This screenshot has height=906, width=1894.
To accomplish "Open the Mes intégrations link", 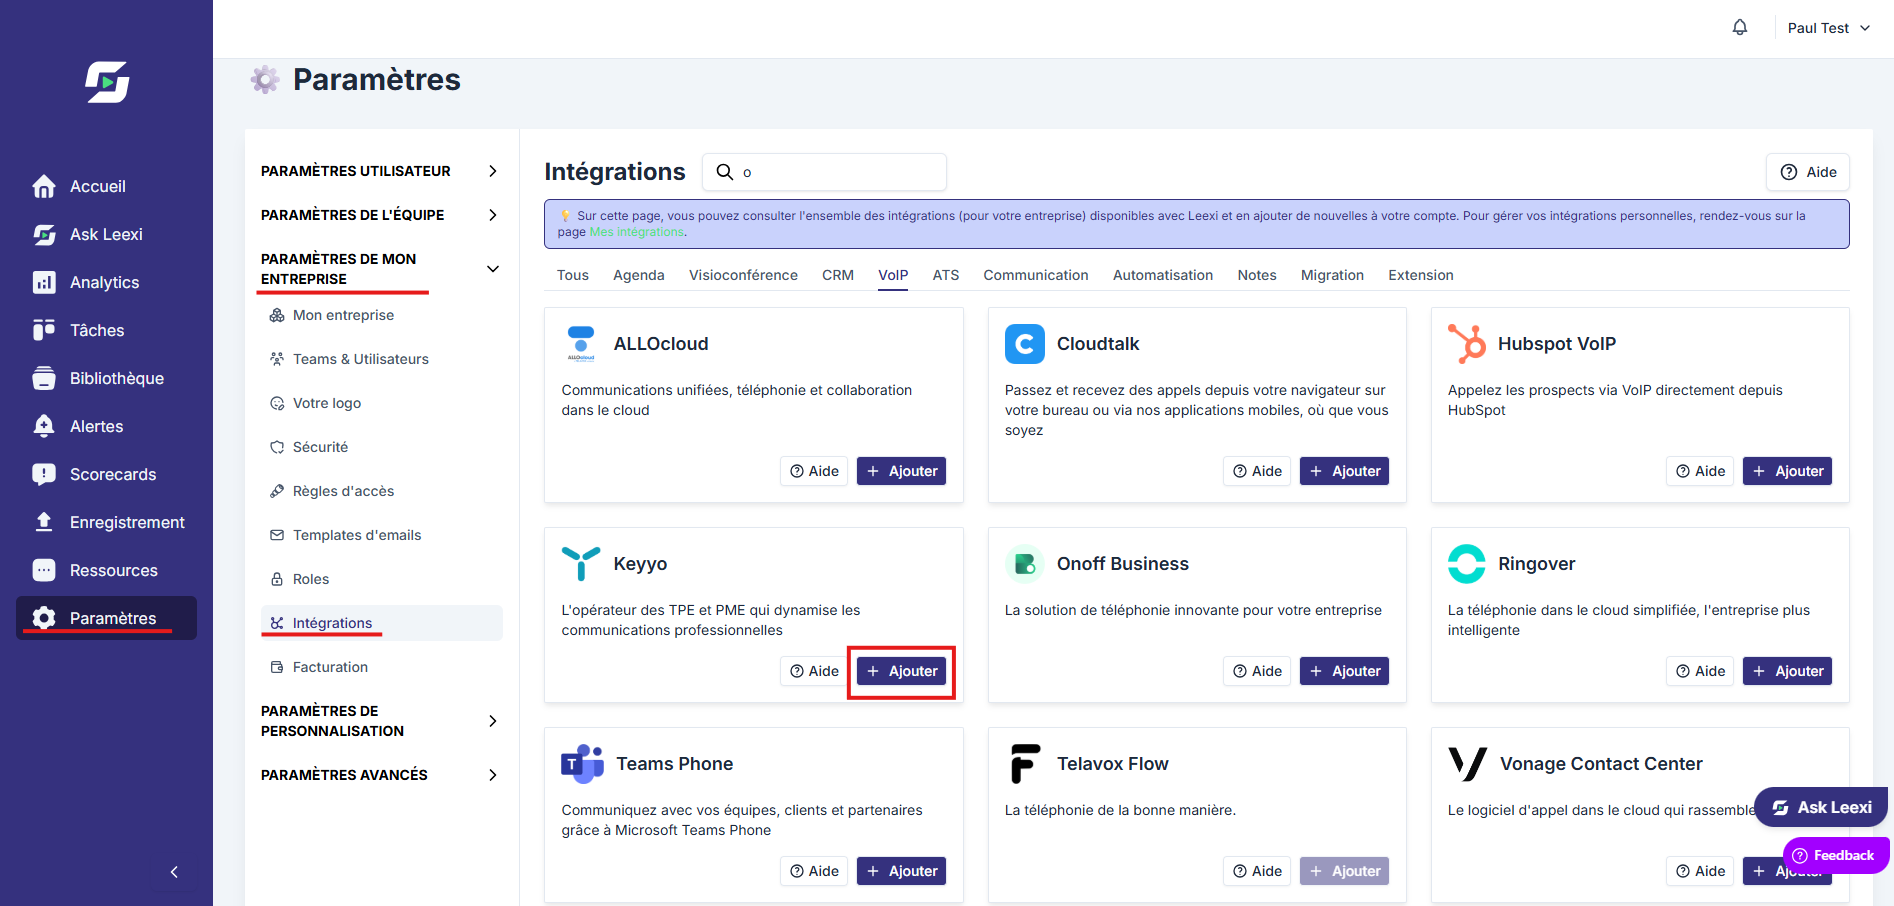I will coord(637,232).
